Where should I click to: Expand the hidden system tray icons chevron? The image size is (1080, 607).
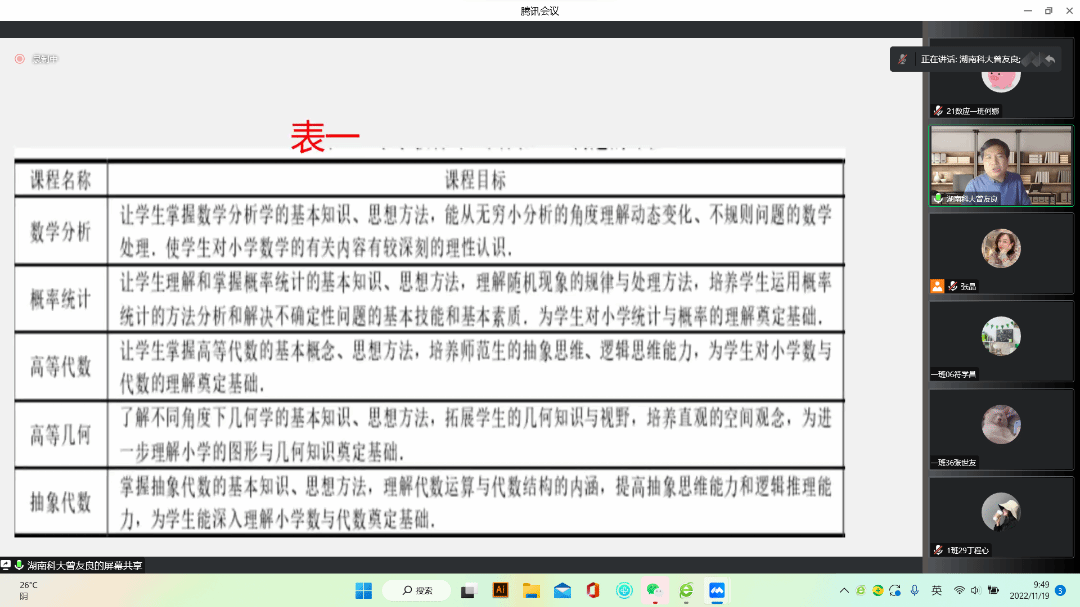[844, 590]
